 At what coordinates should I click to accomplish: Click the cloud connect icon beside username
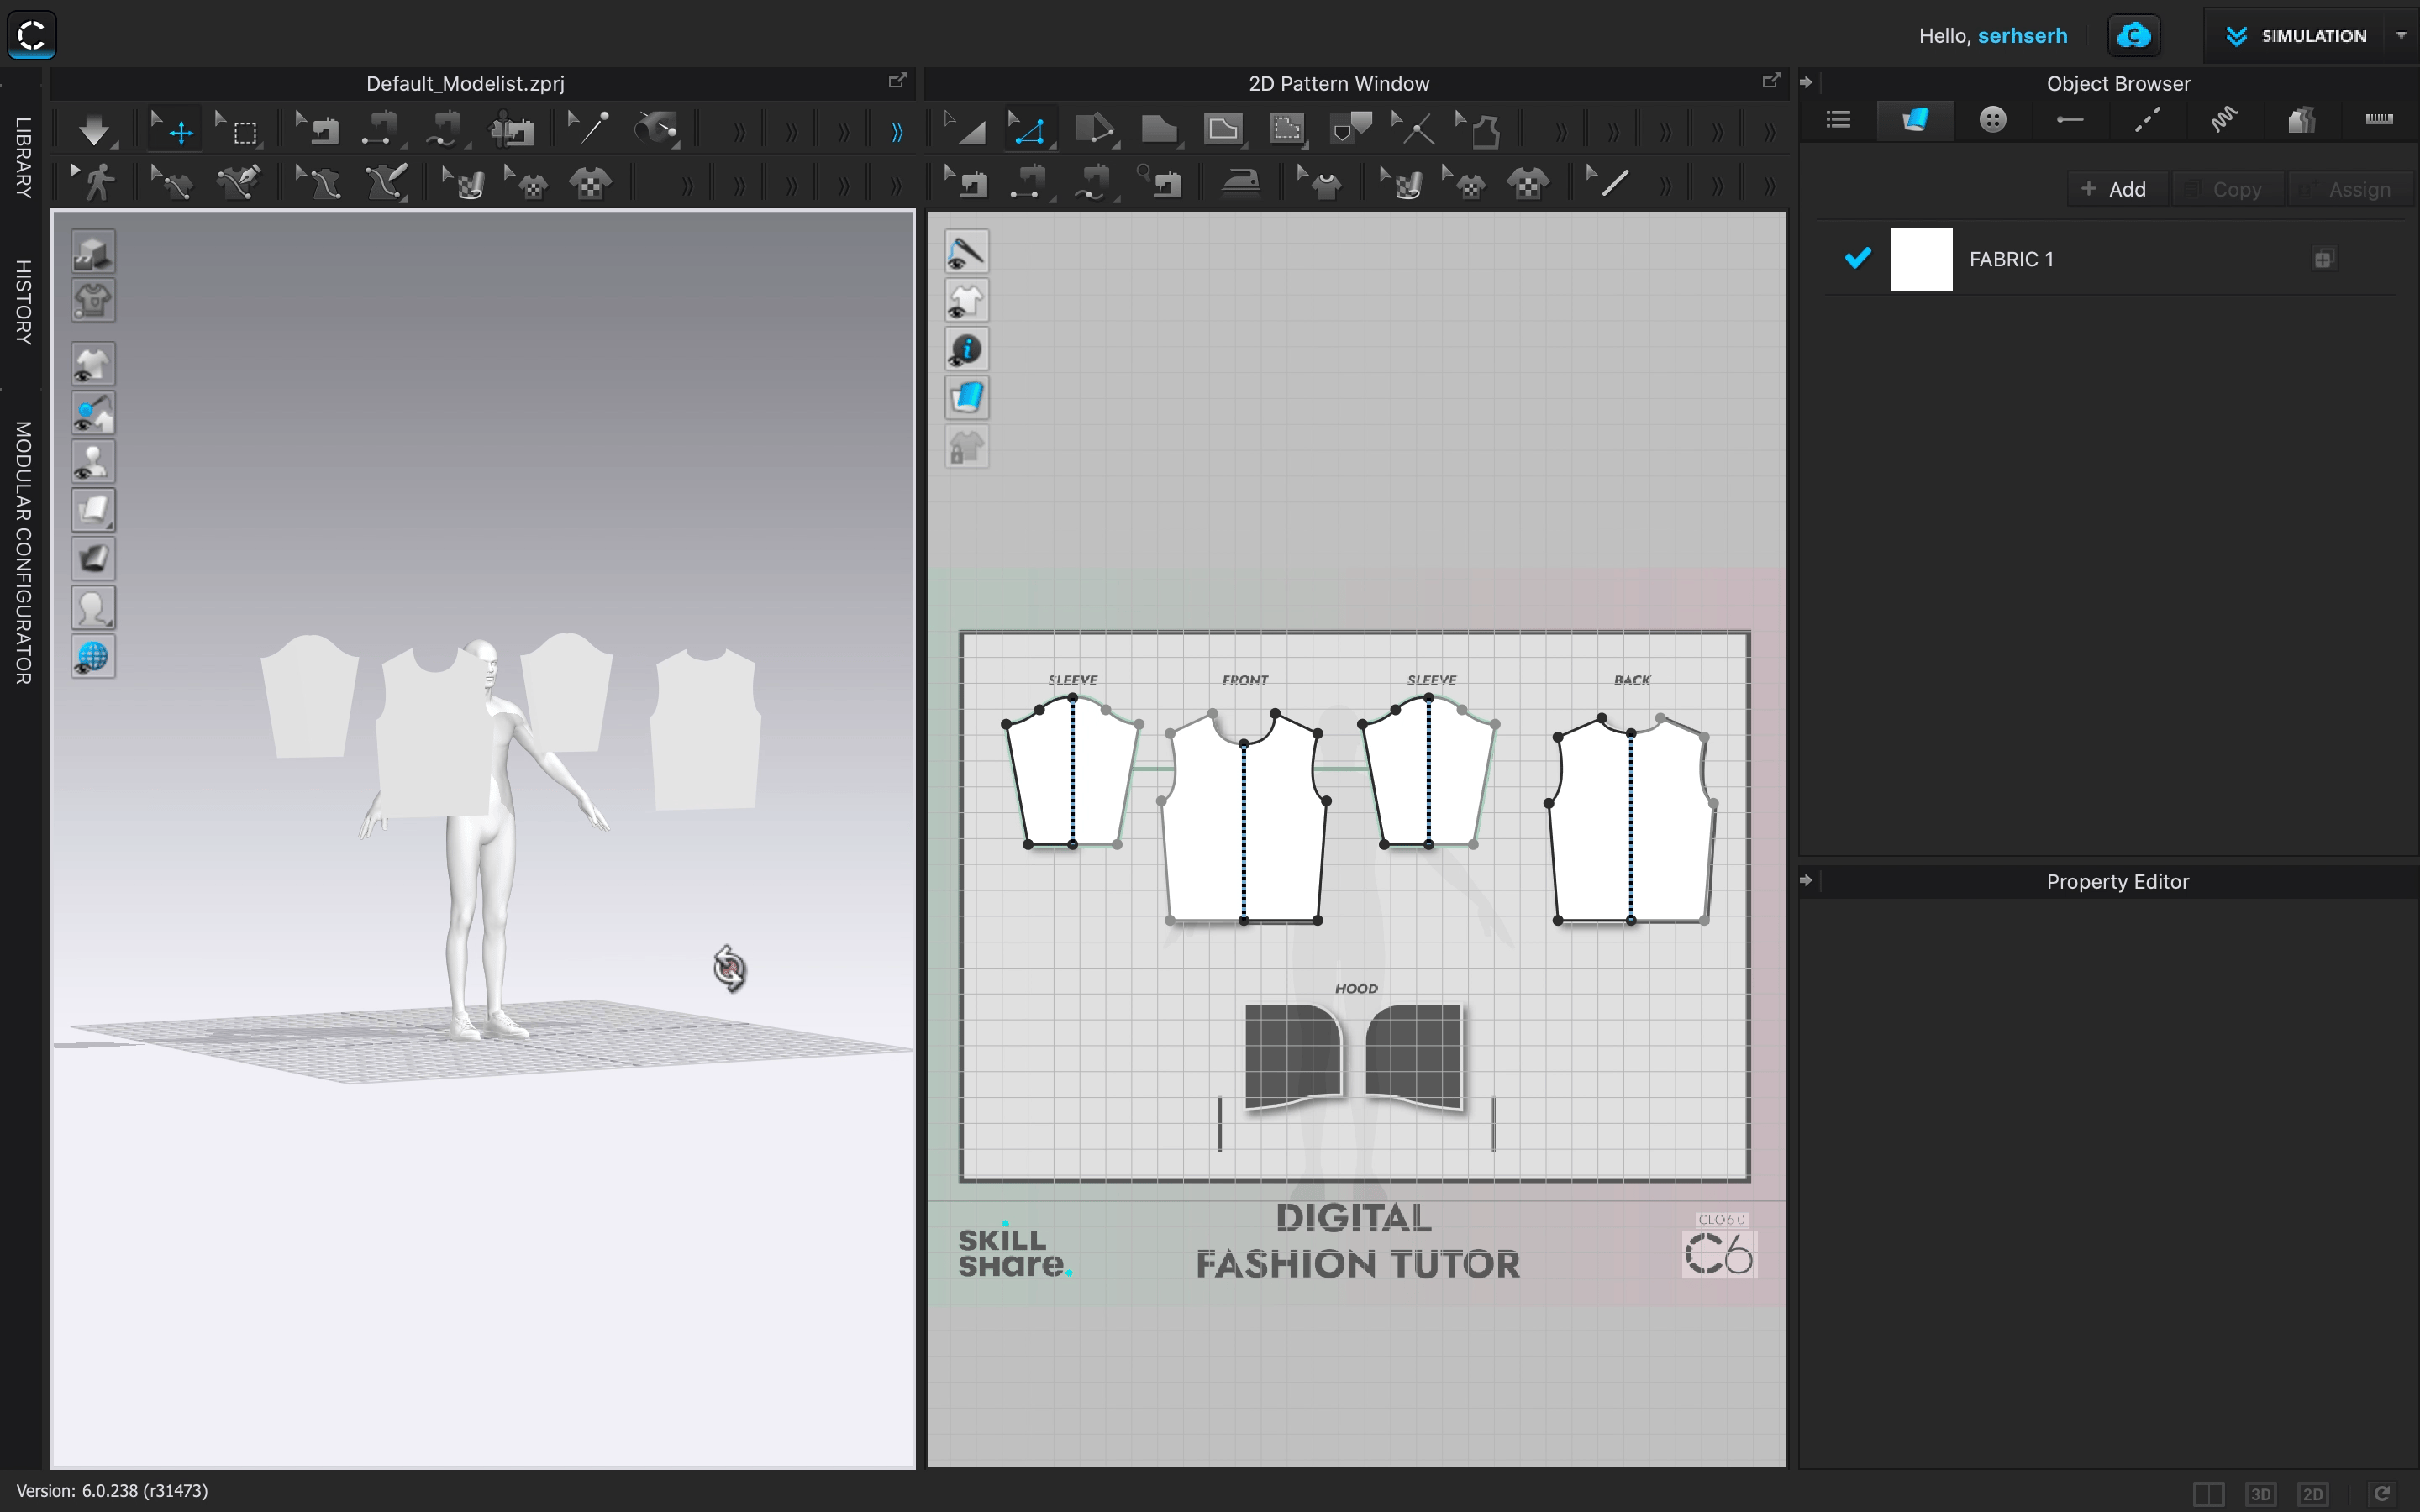pos(2133,36)
